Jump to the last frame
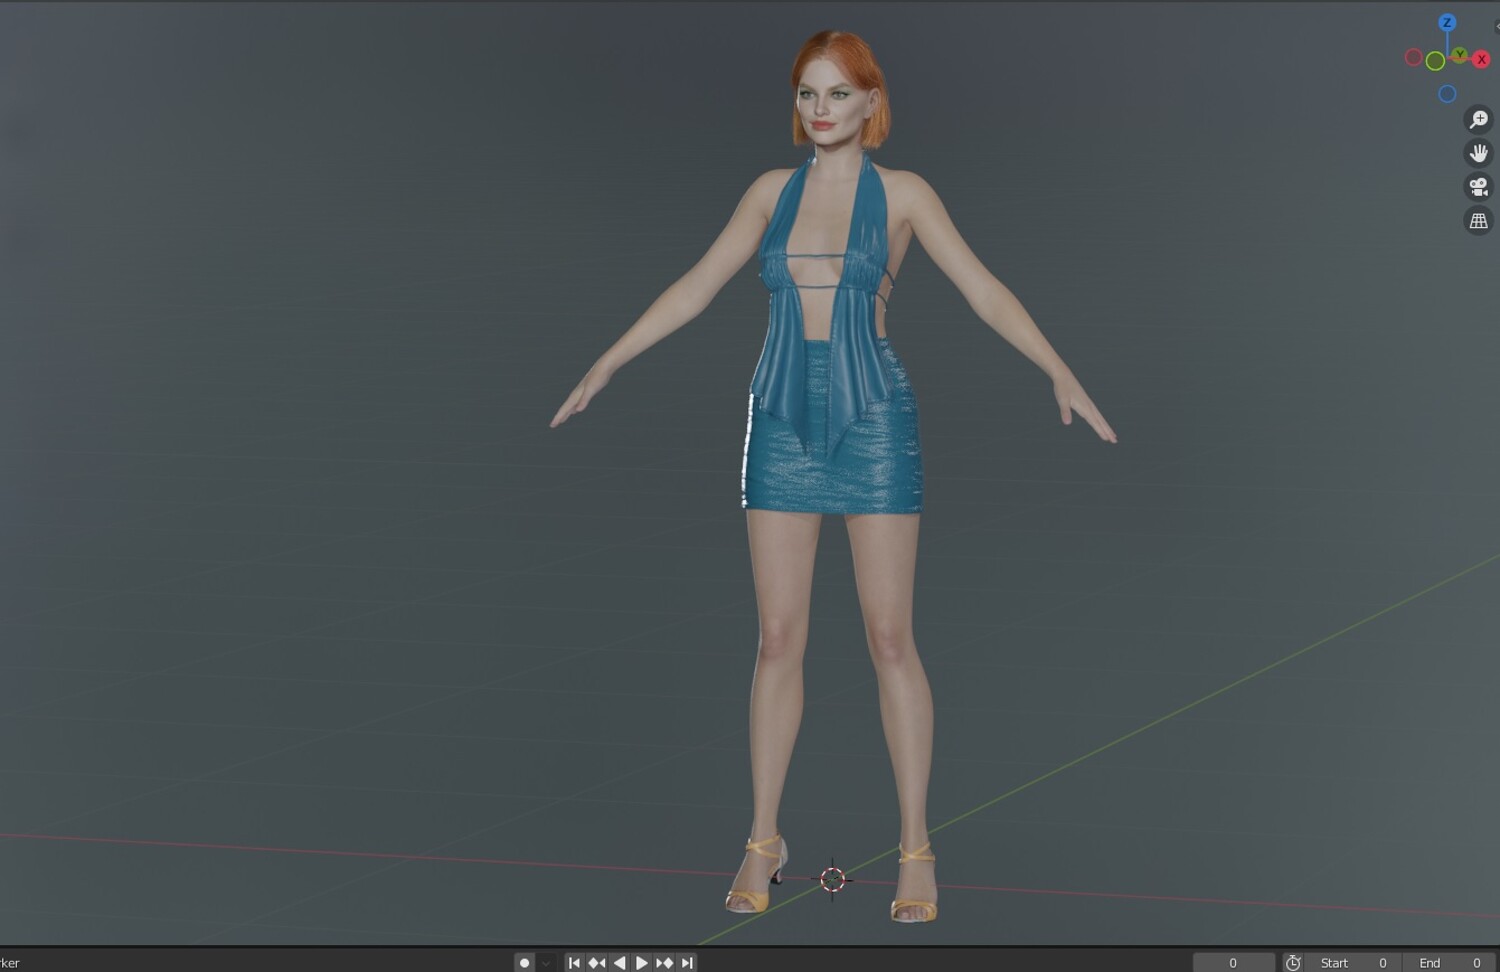 pyautogui.click(x=687, y=962)
